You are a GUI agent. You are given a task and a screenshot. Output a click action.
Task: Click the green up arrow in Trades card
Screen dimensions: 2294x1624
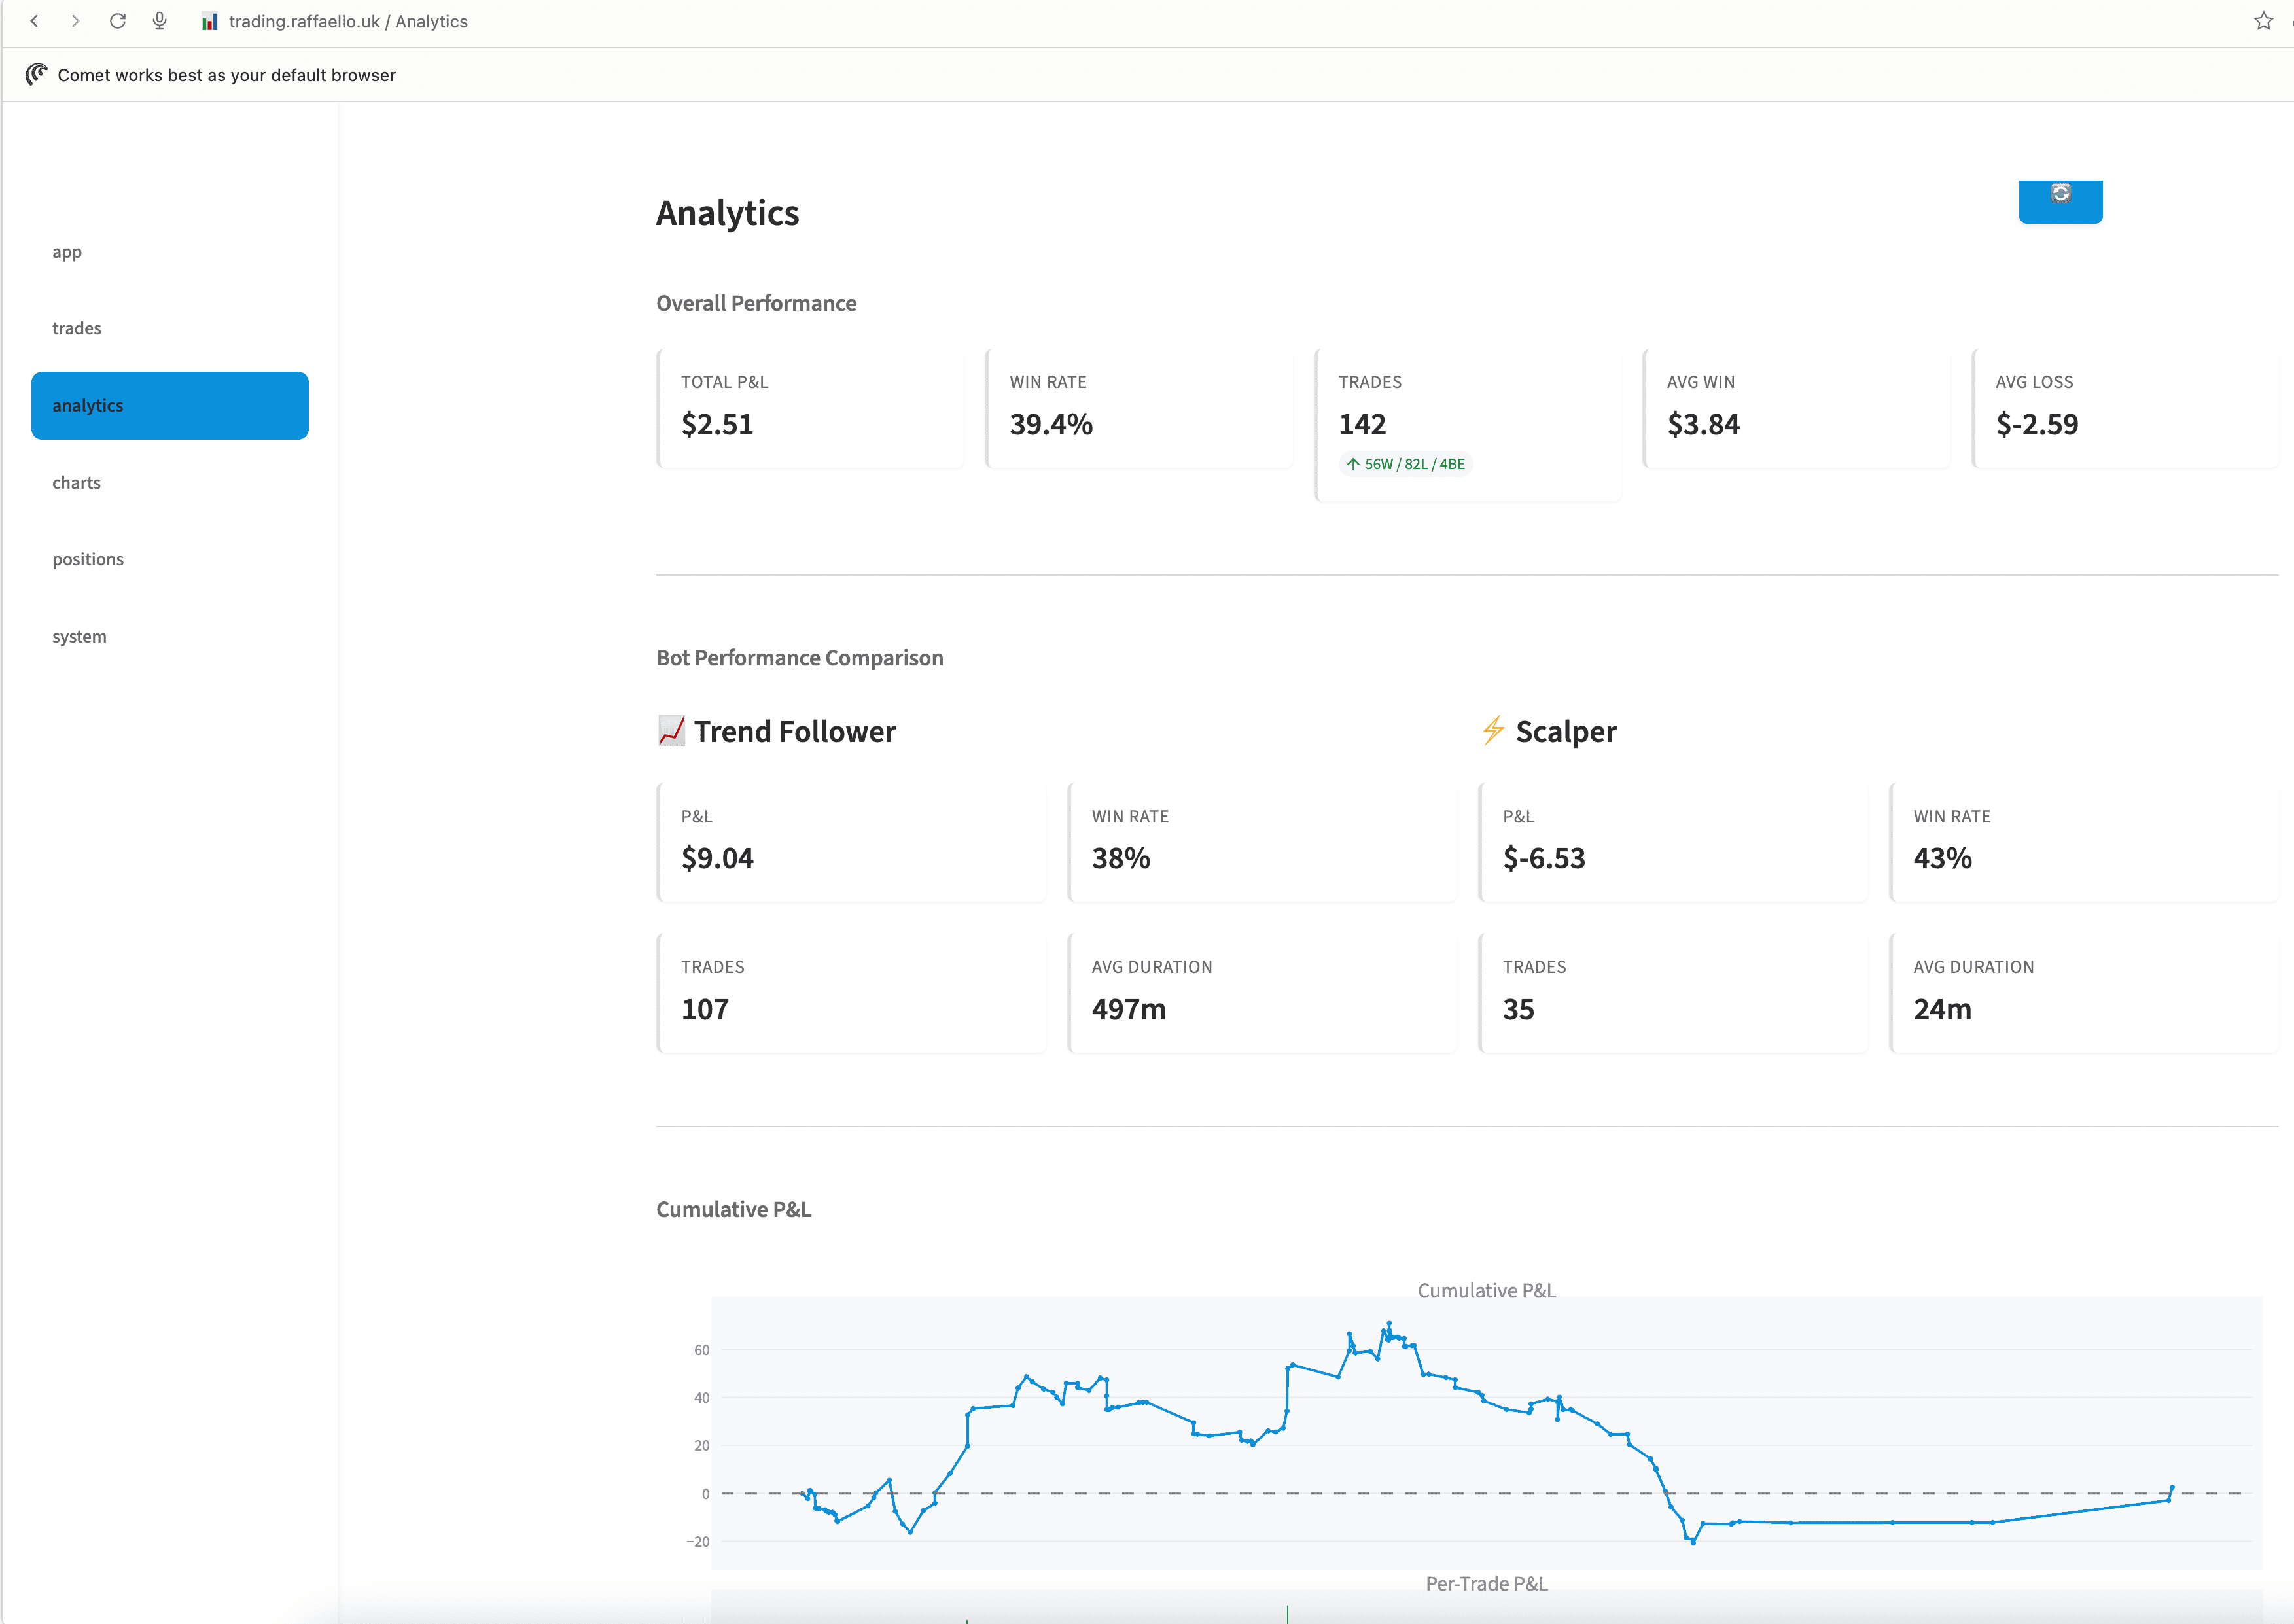click(1352, 464)
